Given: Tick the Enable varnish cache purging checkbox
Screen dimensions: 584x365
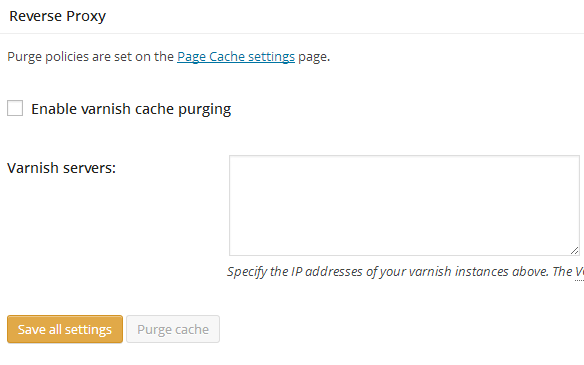Looking at the screenshot, I should [x=15, y=108].
